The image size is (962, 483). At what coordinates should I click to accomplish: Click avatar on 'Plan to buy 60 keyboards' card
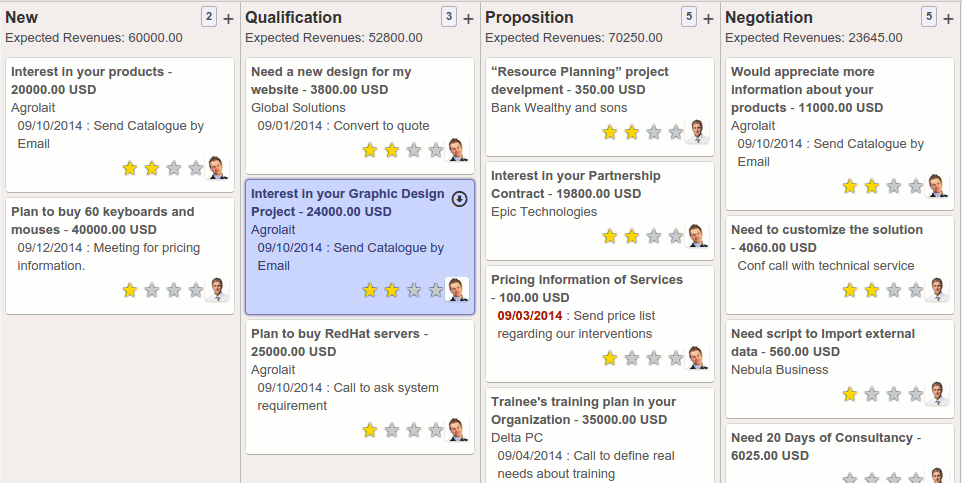(x=217, y=290)
